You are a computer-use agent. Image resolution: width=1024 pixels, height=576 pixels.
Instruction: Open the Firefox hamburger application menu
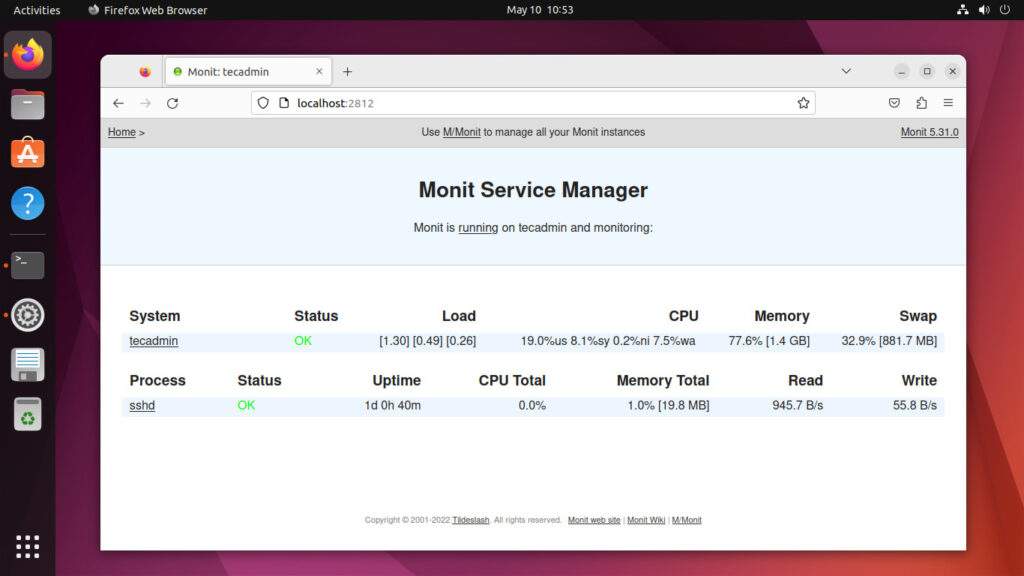[x=948, y=103]
